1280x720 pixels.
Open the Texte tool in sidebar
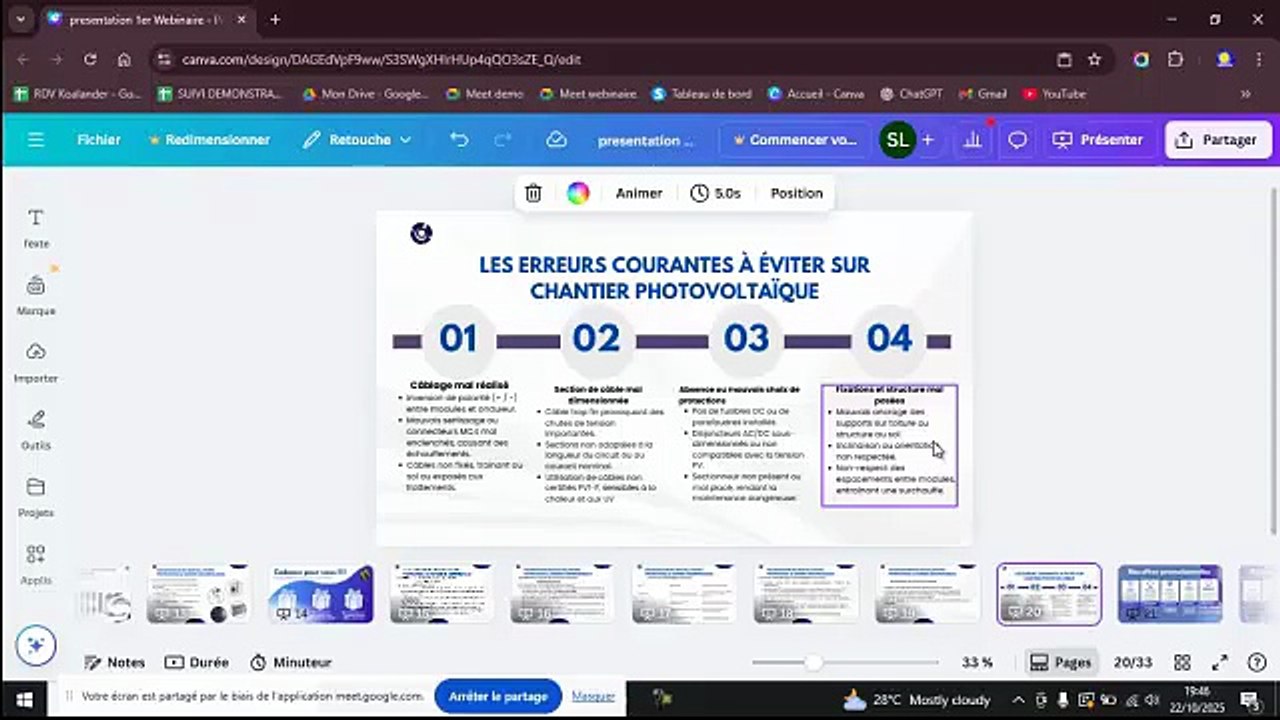point(36,228)
